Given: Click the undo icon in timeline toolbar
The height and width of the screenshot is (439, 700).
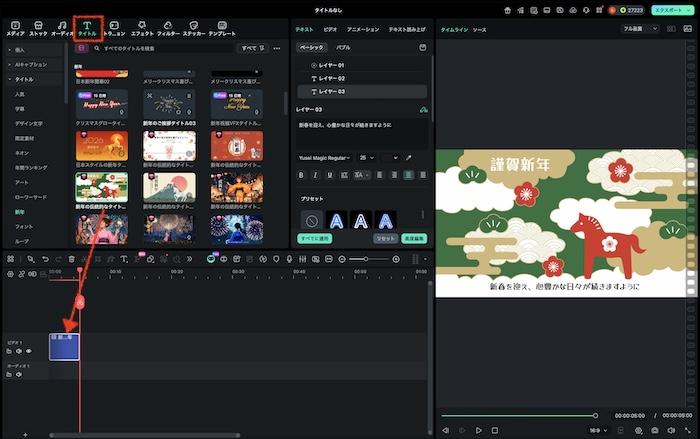Looking at the screenshot, I should (x=45, y=259).
